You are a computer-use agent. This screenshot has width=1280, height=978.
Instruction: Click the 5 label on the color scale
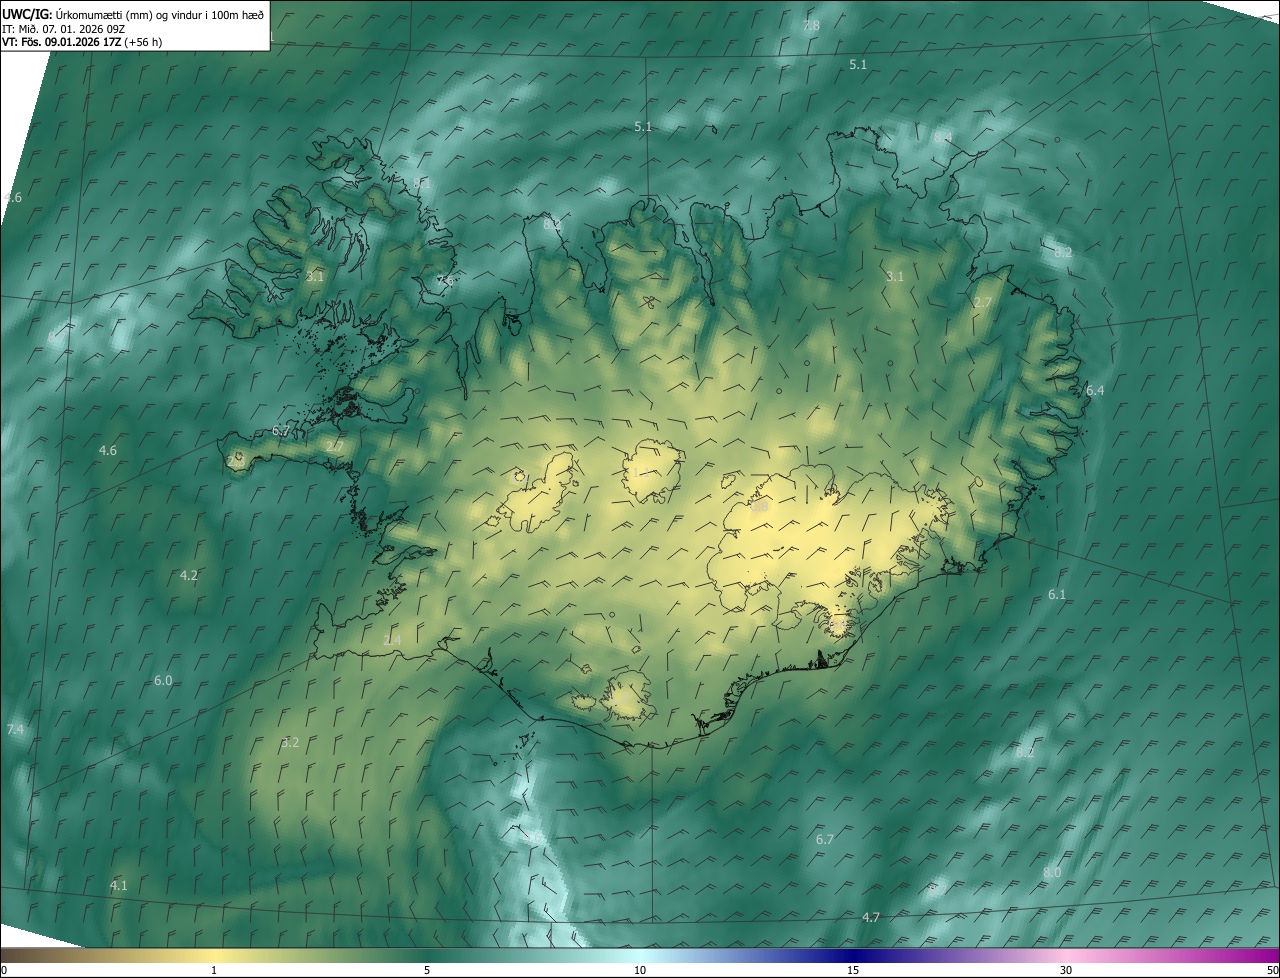pyautogui.click(x=427, y=970)
